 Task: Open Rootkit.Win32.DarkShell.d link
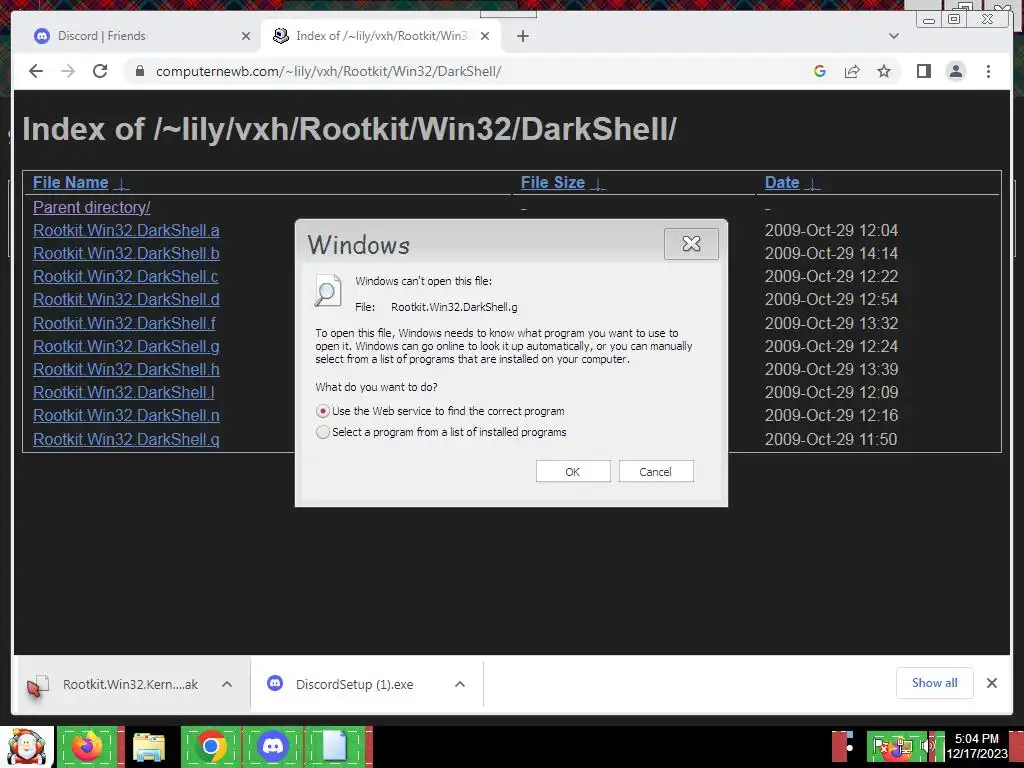coord(126,299)
